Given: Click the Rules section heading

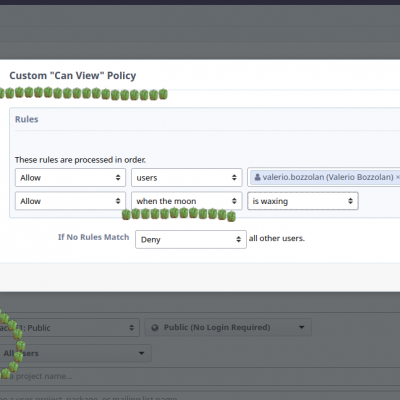Looking at the screenshot, I should click(27, 119).
